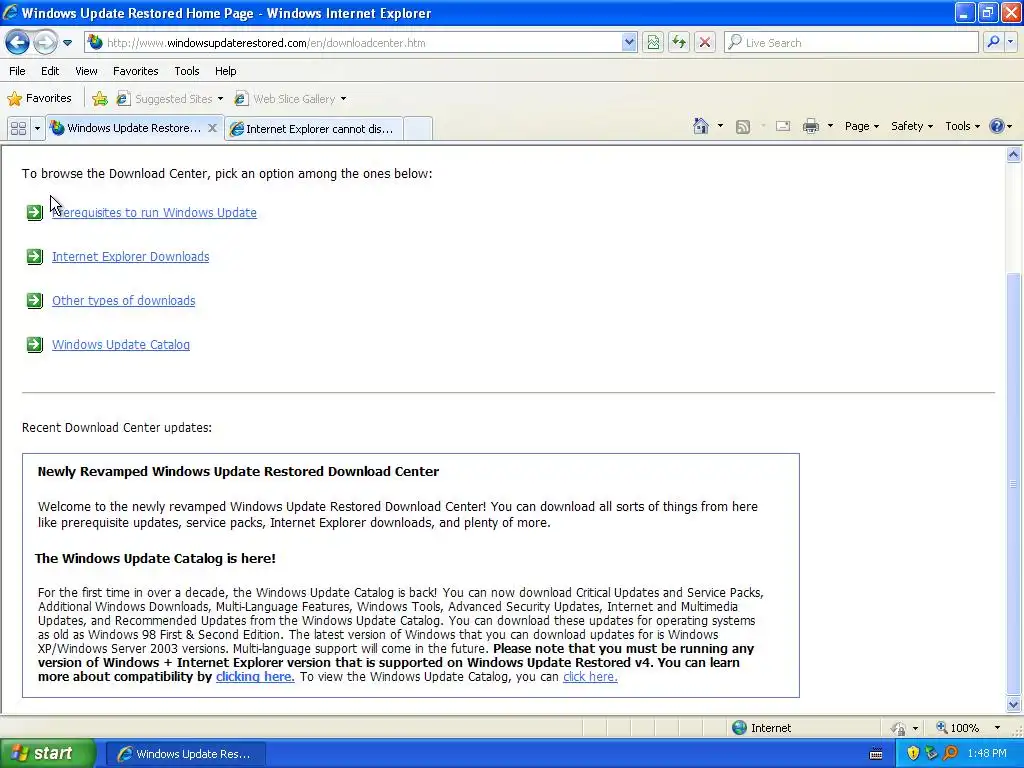Open Internet Explorer Downloads link
The image size is (1024, 768).
(131, 257)
